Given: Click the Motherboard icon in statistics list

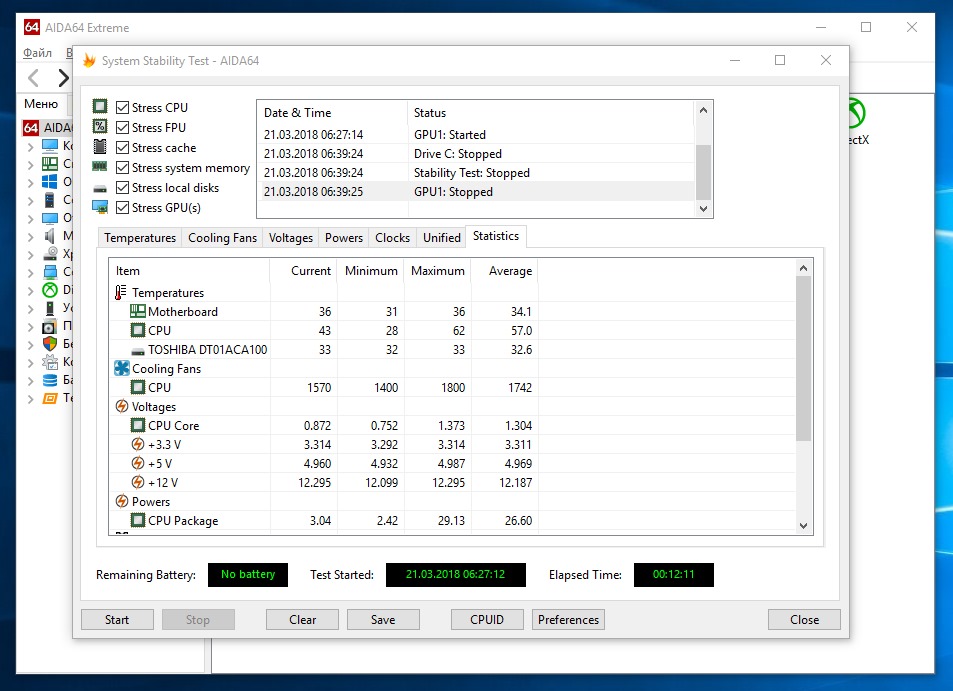Looking at the screenshot, I should pyautogui.click(x=138, y=311).
